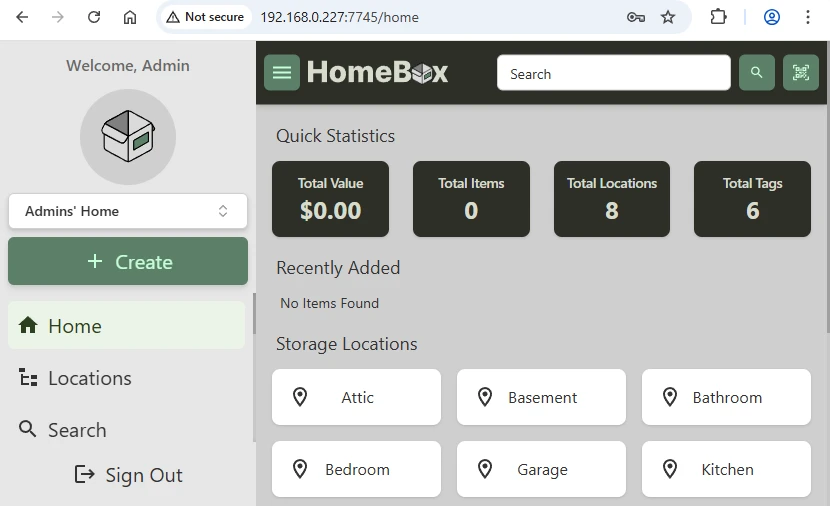Click the pin icon on Garage card
830x506 pixels.
coord(484,469)
